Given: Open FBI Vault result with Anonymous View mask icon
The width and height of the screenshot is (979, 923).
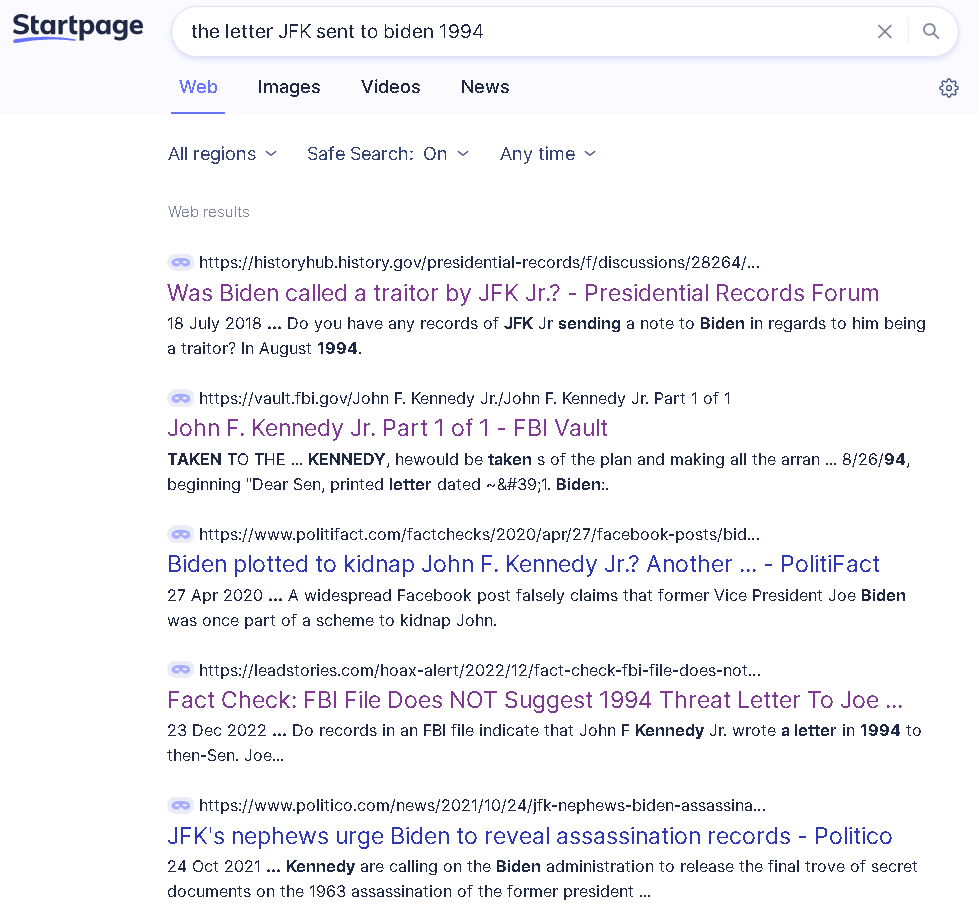Looking at the screenshot, I should (x=181, y=398).
